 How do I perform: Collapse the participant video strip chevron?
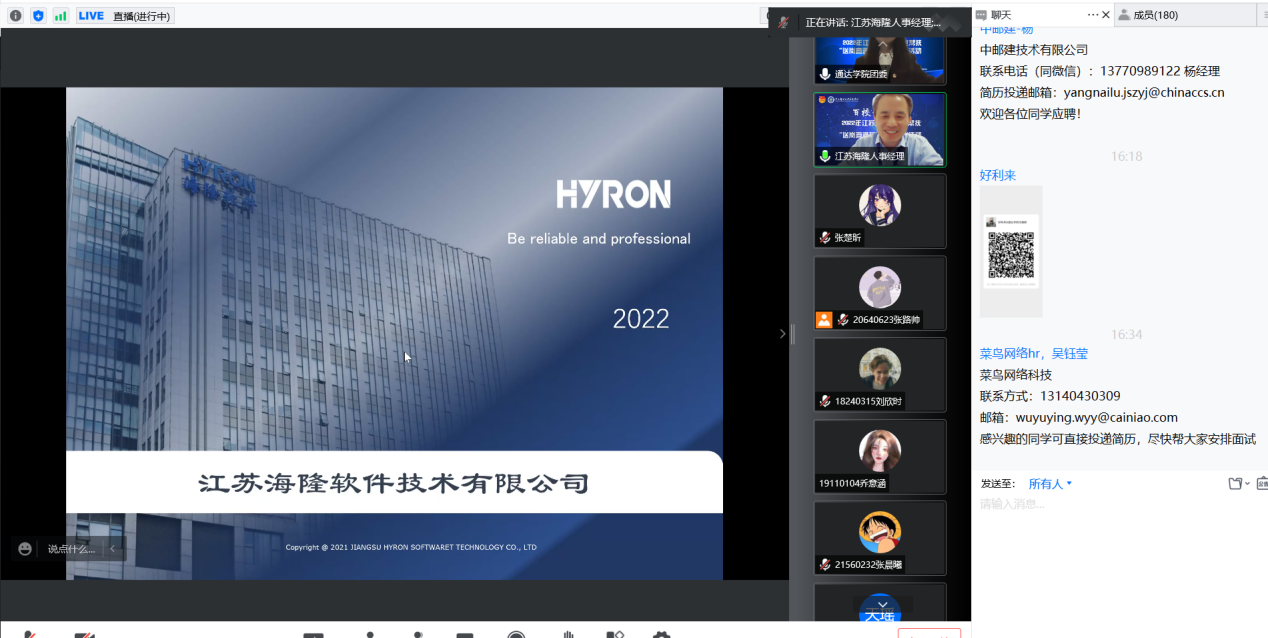(782, 333)
